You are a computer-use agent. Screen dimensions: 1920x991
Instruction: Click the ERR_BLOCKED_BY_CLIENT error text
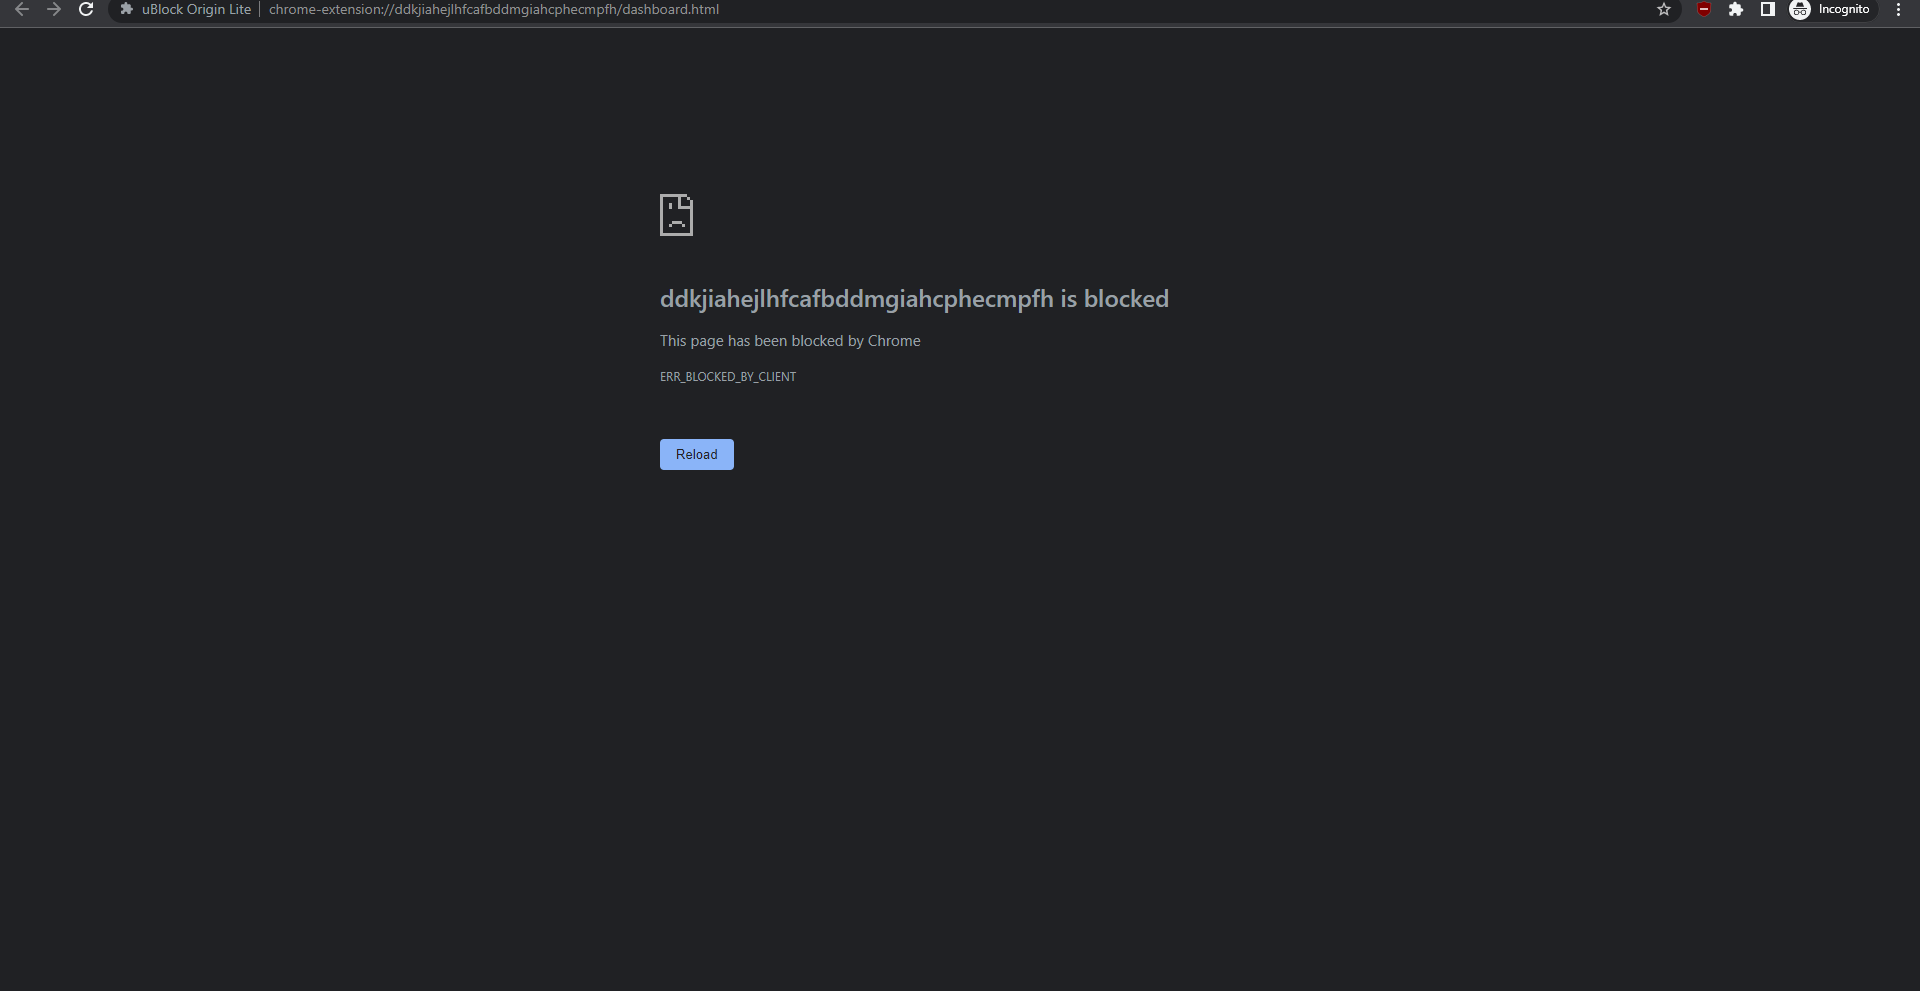click(x=727, y=377)
